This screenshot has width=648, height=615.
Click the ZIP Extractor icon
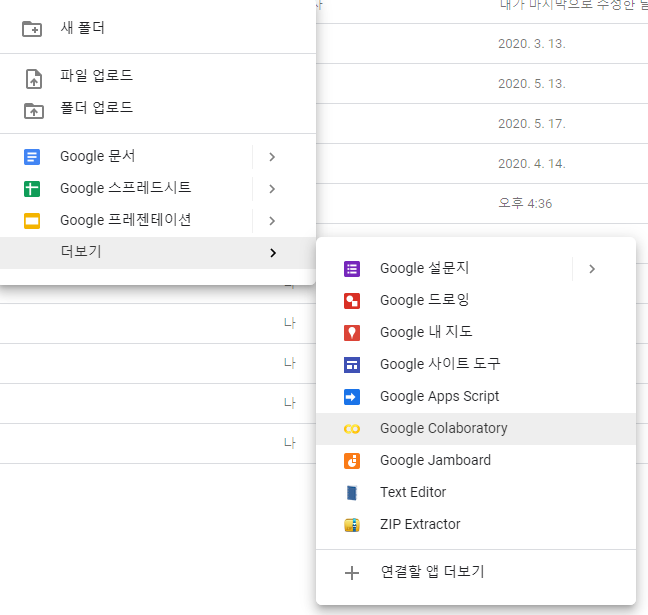point(352,525)
